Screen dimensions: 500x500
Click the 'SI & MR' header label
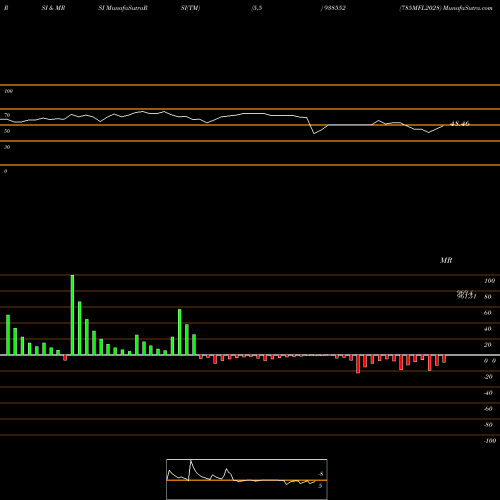[x=53, y=8]
